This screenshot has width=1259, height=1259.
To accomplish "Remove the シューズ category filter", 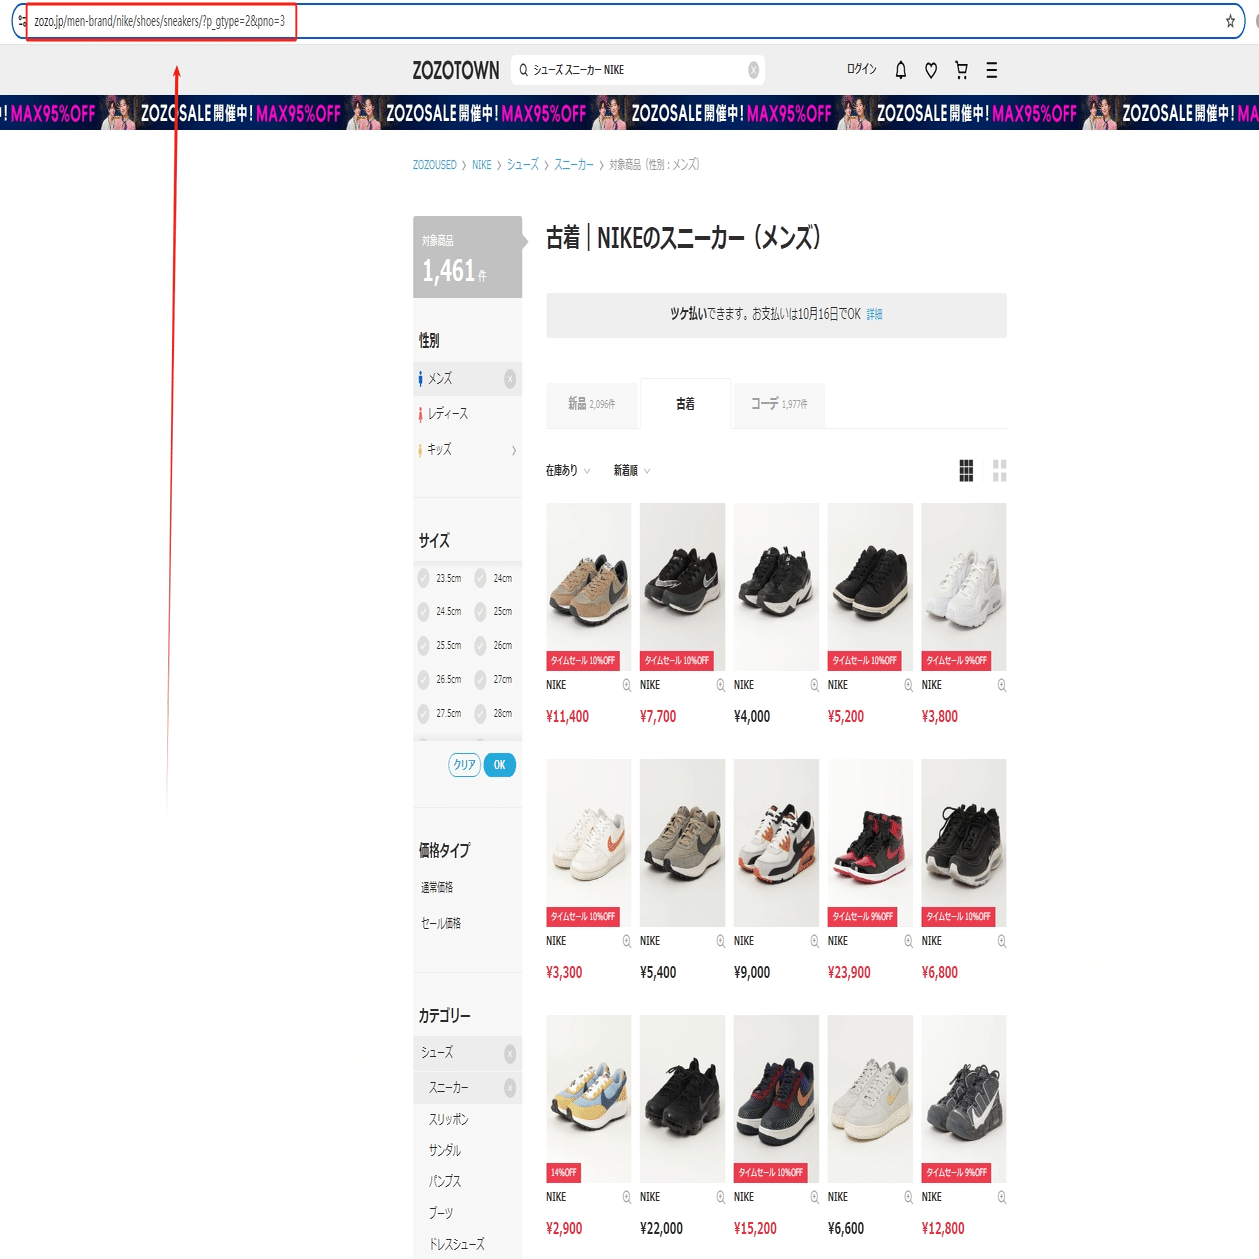I will pyautogui.click(x=510, y=1053).
